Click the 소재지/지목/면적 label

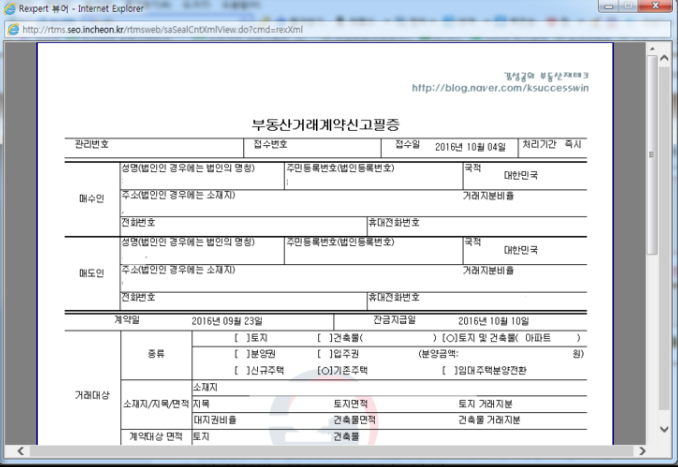[x=156, y=403]
